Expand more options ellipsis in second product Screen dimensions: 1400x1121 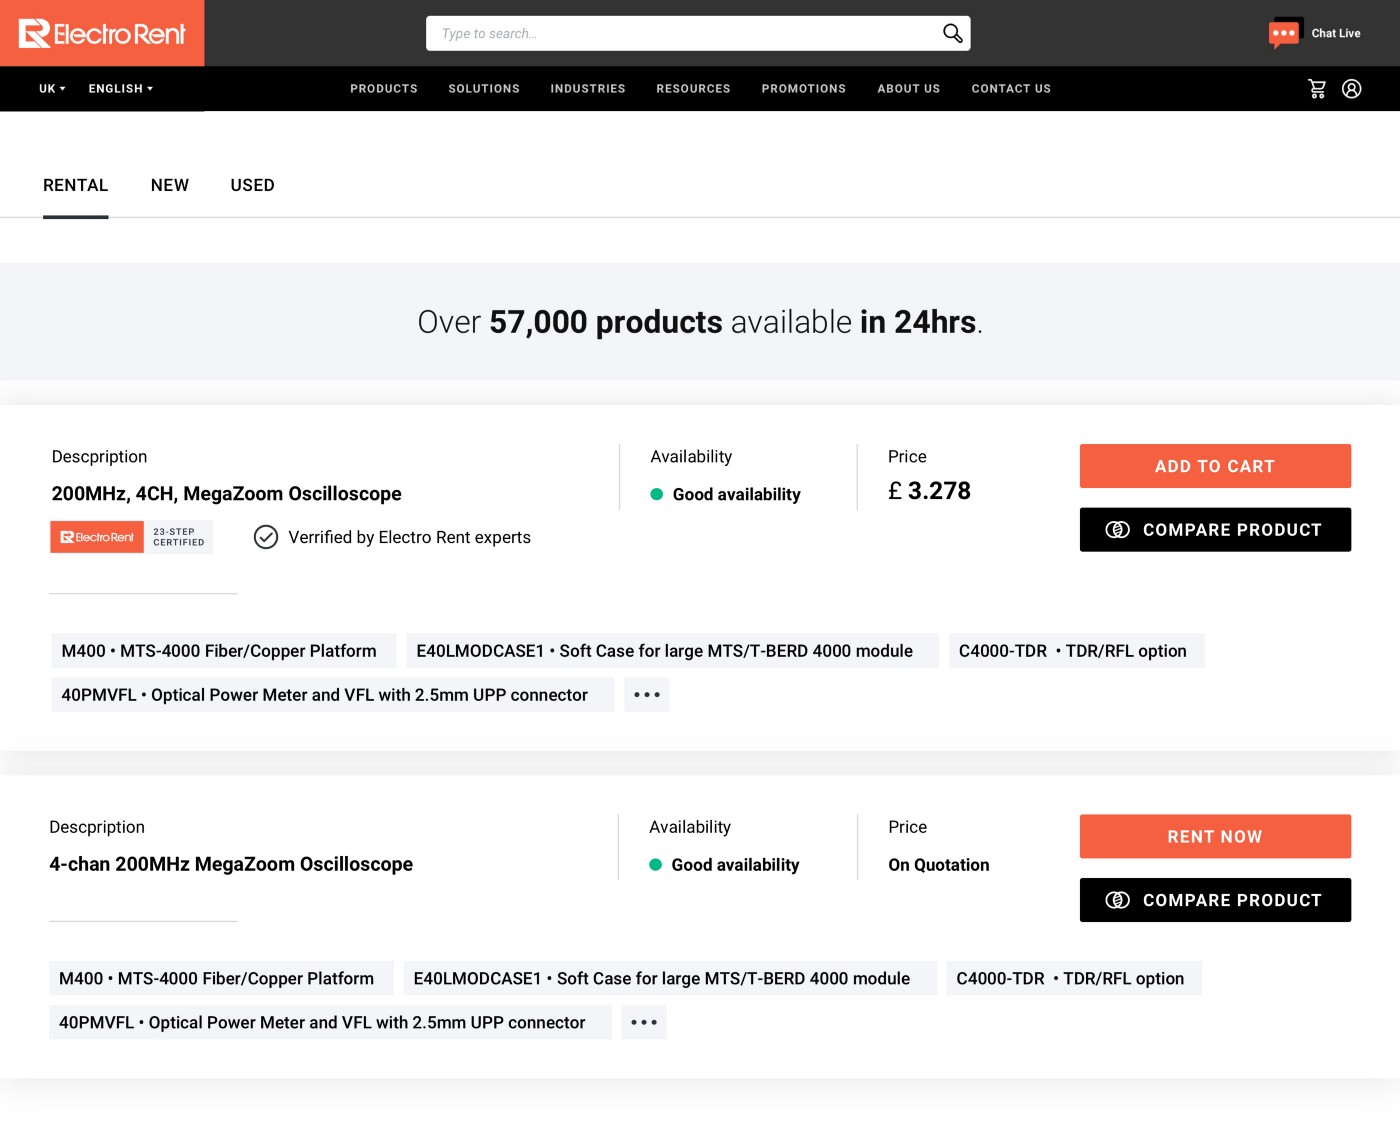pyautogui.click(x=644, y=1023)
